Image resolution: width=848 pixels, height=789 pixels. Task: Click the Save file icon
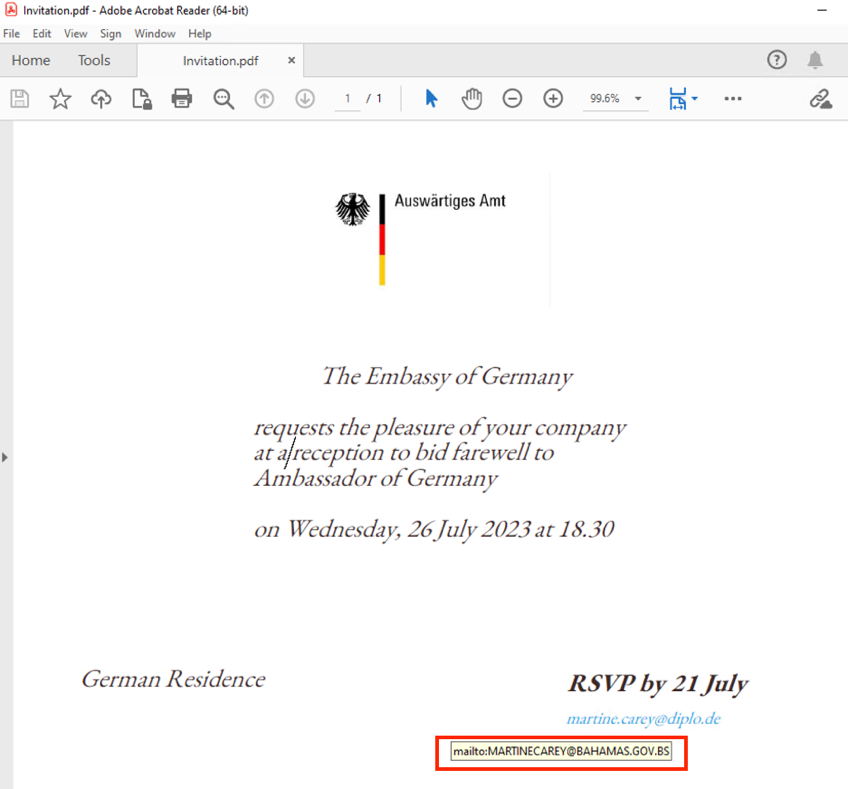[20, 99]
